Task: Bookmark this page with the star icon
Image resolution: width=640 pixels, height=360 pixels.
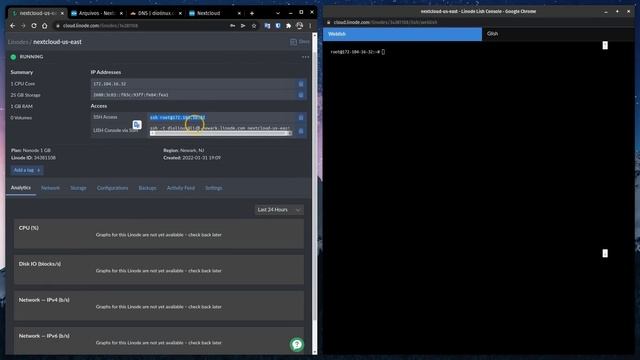Action: click(x=254, y=26)
